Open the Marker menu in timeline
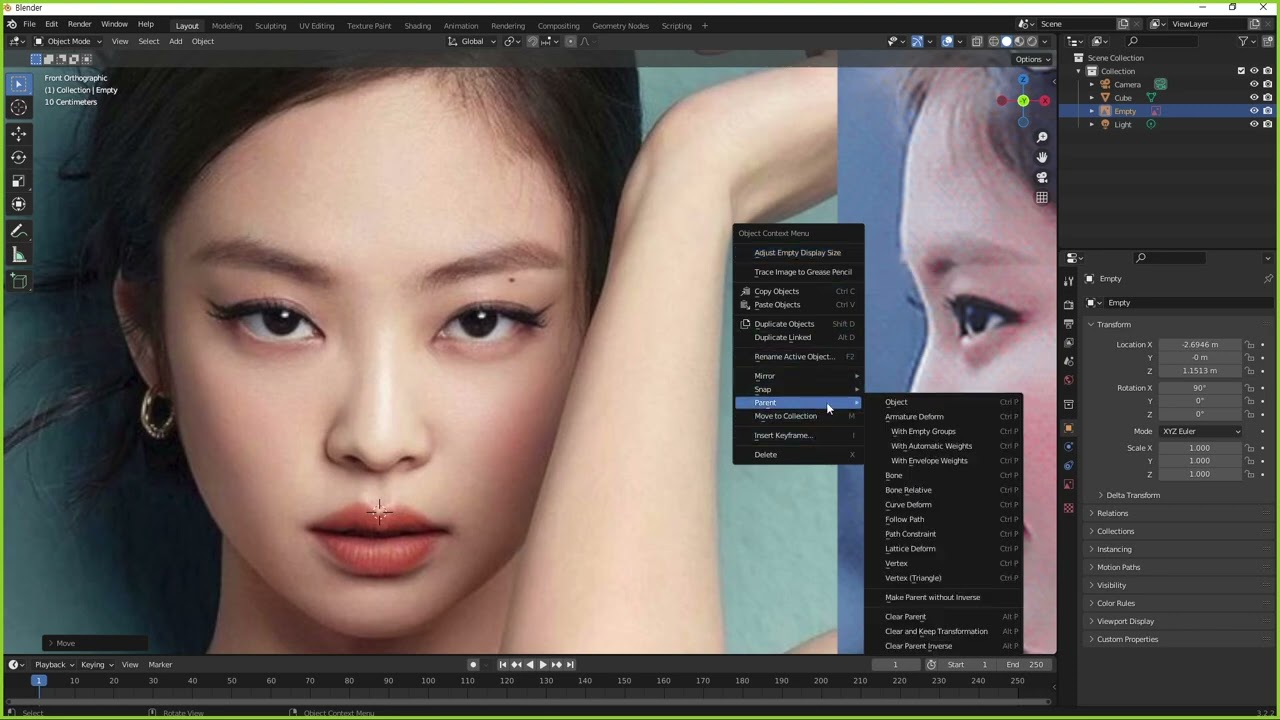Viewport: 1280px width, 720px height. click(160, 665)
